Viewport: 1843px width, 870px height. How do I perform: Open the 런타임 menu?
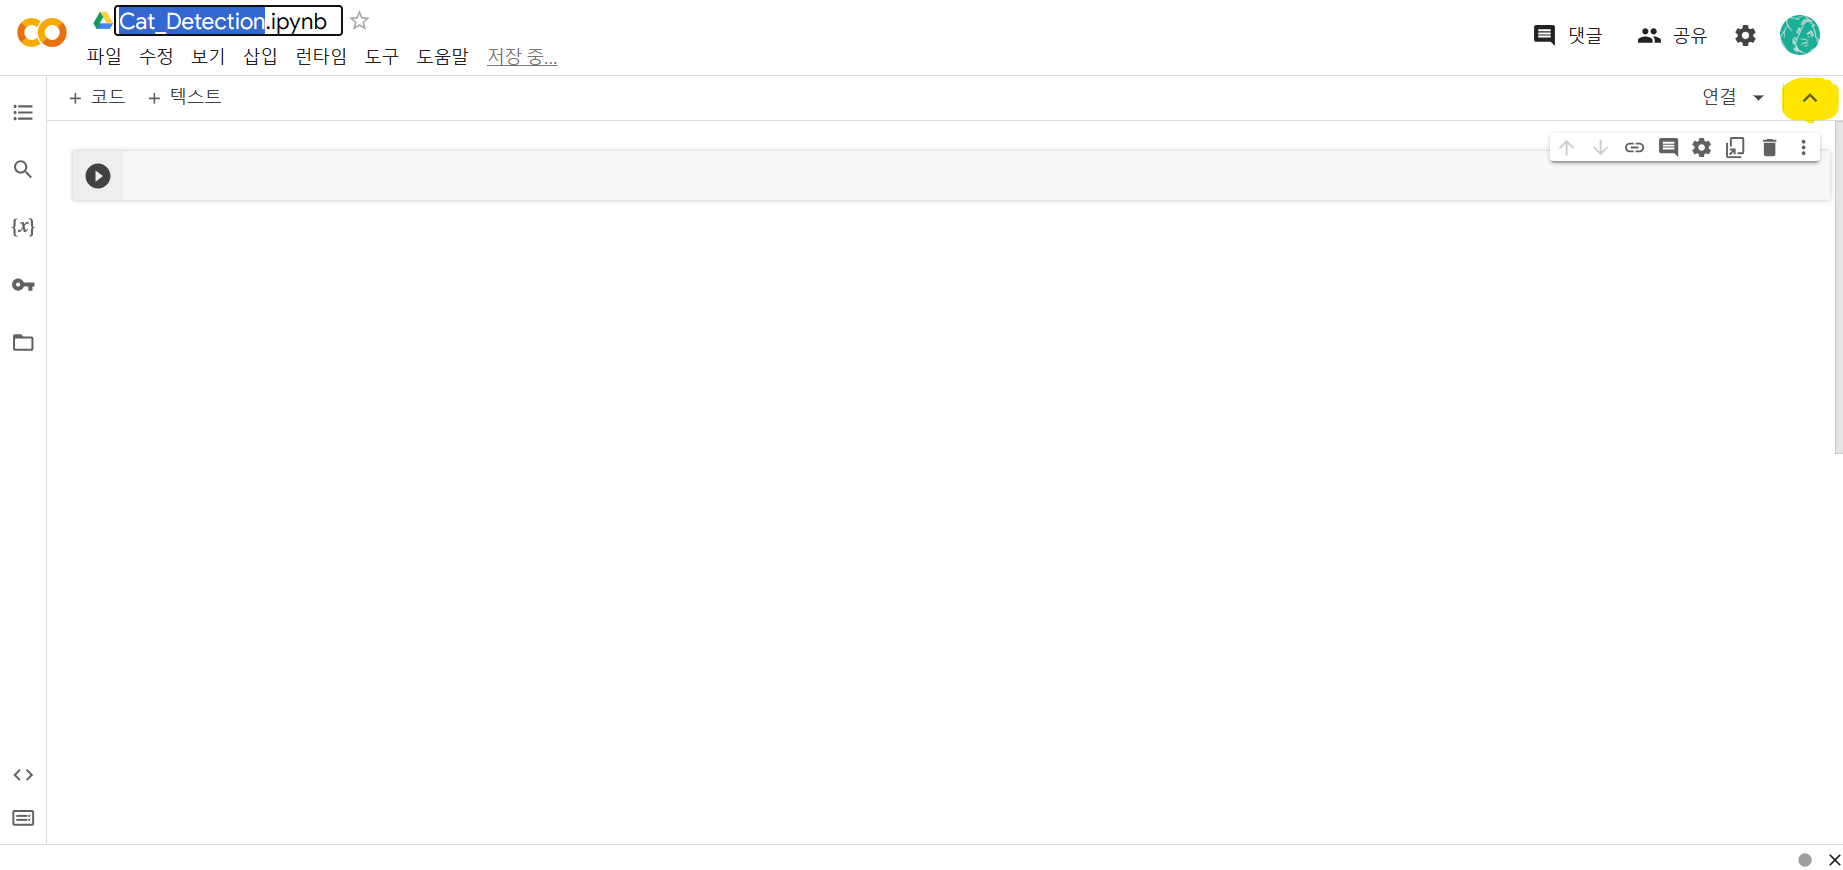321,57
